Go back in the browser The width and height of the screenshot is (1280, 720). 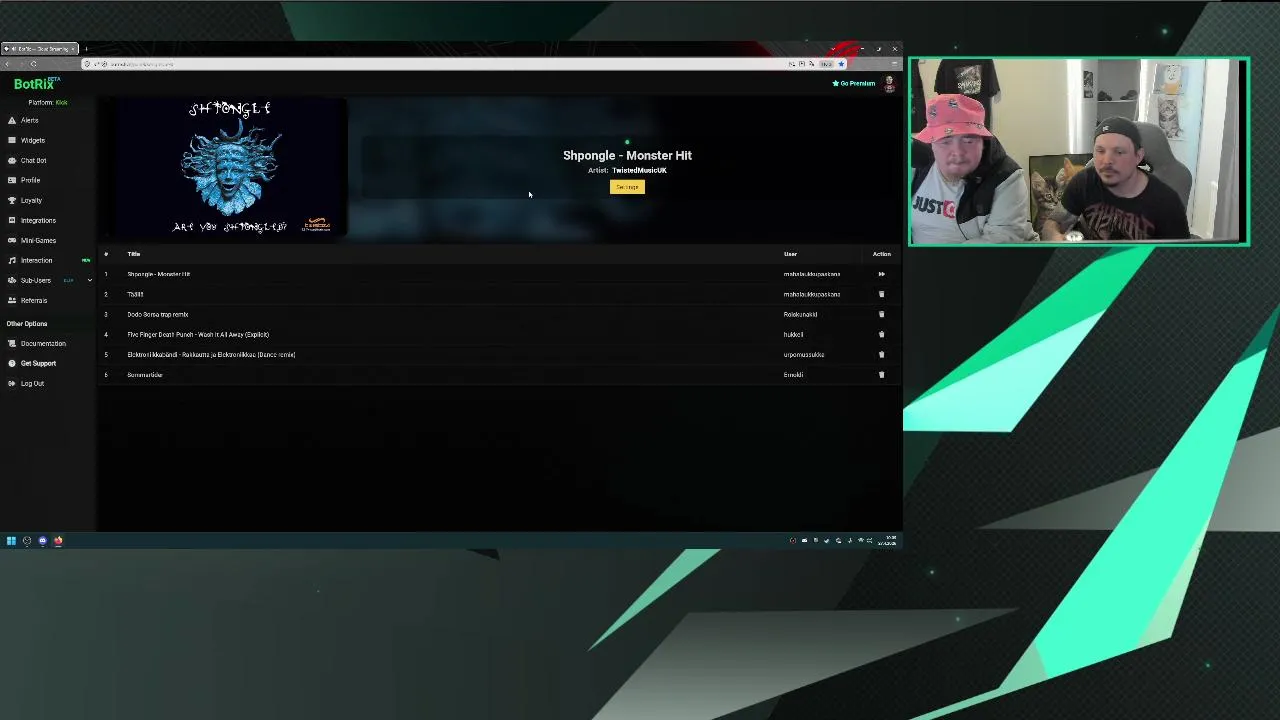(7, 64)
